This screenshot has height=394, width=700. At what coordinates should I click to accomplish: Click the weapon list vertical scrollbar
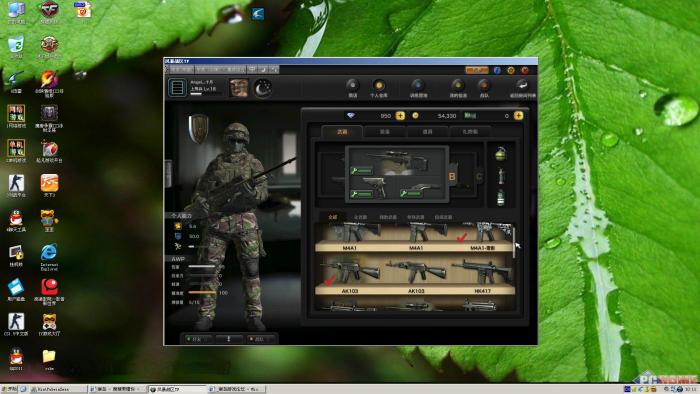[x=514, y=242]
